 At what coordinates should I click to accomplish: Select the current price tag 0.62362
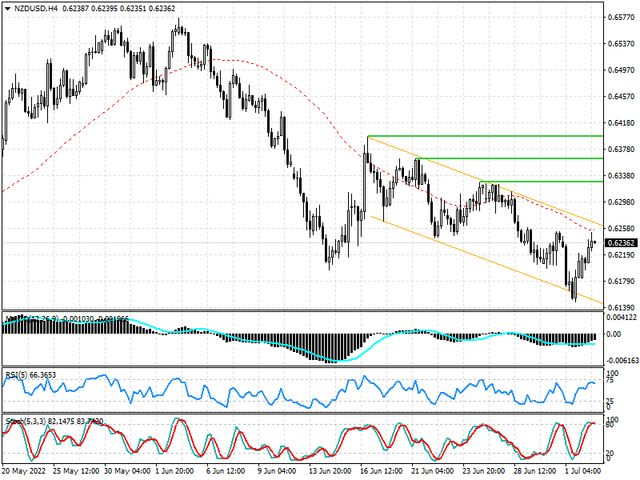tap(618, 242)
